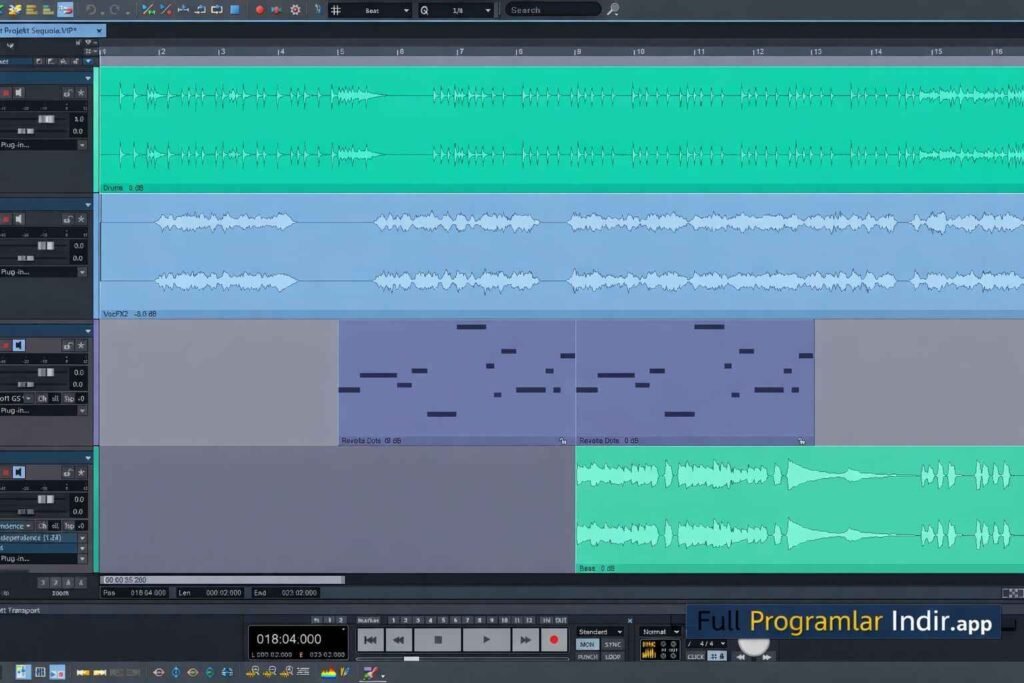
Task: Enable the LOOP toggle in the transport
Action: pyautogui.click(x=612, y=657)
